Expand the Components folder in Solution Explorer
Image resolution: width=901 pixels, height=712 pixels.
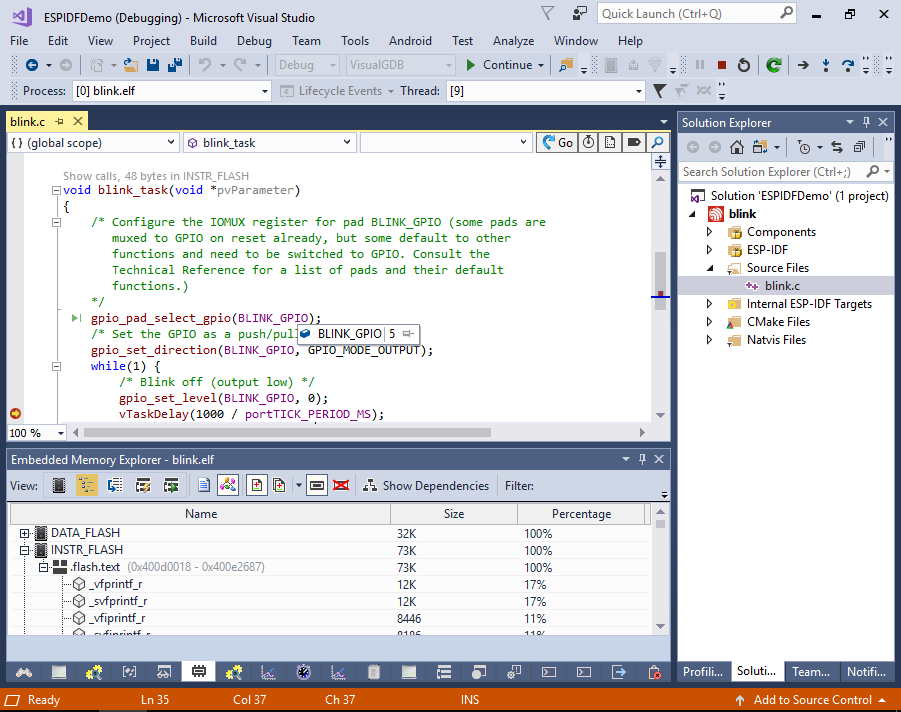pyautogui.click(x=709, y=232)
